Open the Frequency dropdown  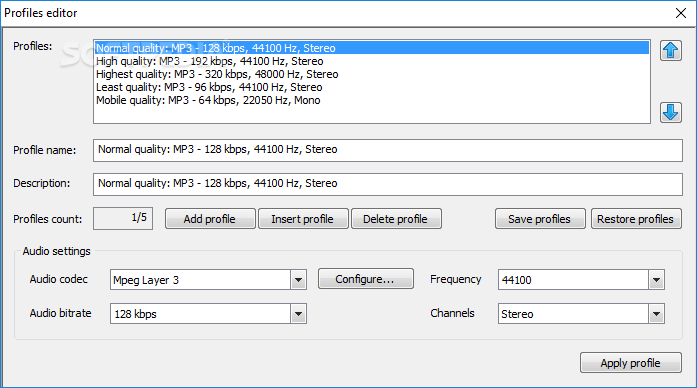tap(656, 280)
